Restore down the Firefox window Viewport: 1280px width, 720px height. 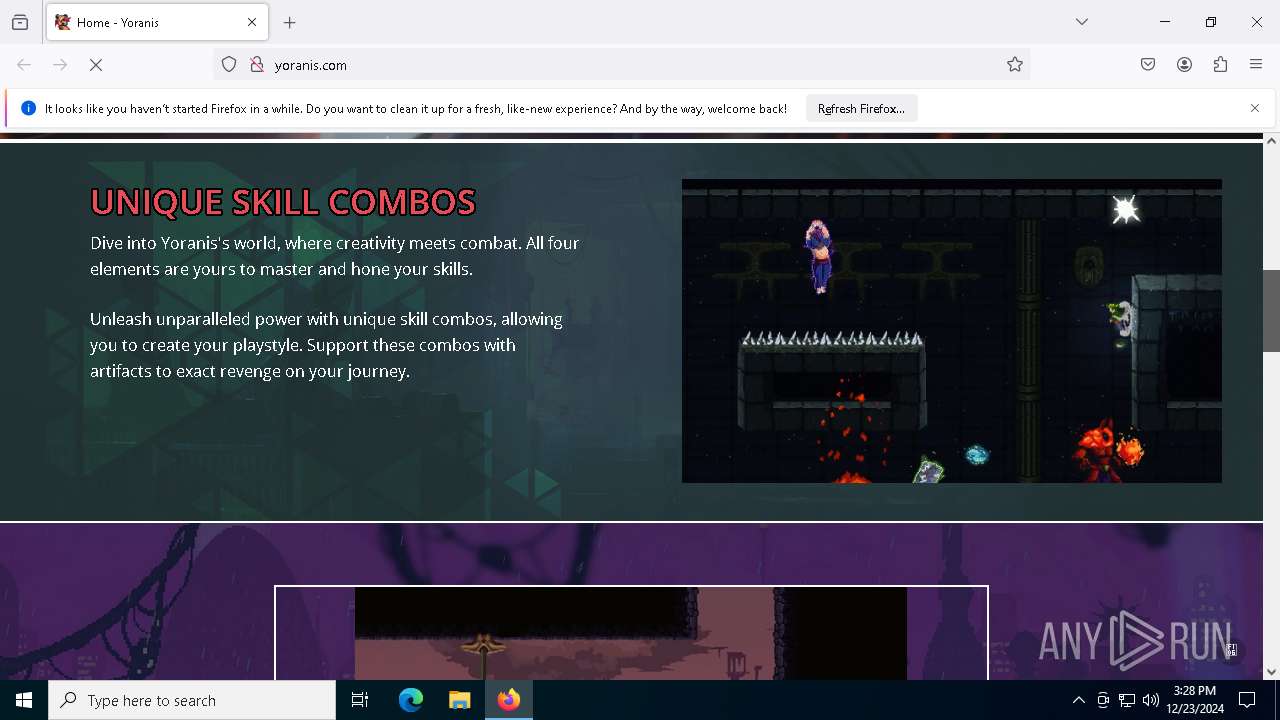coord(1211,22)
